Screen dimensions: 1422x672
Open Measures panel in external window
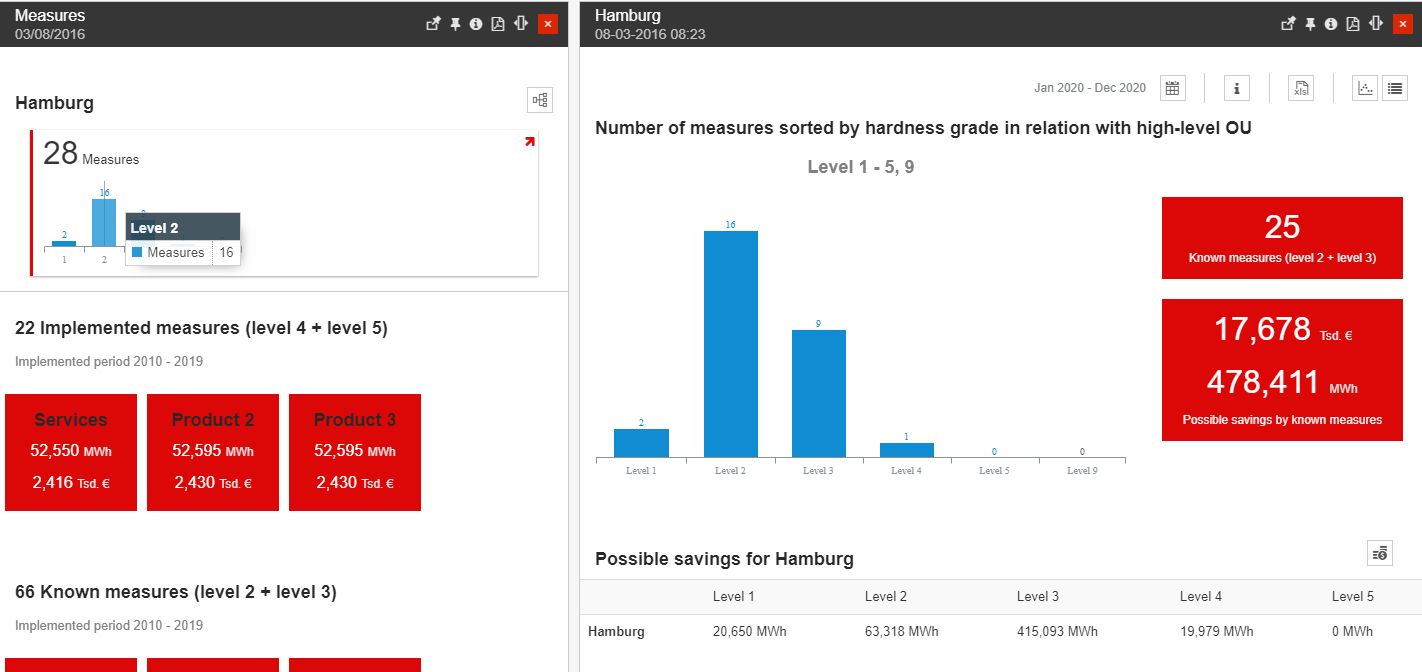click(x=433, y=24)
